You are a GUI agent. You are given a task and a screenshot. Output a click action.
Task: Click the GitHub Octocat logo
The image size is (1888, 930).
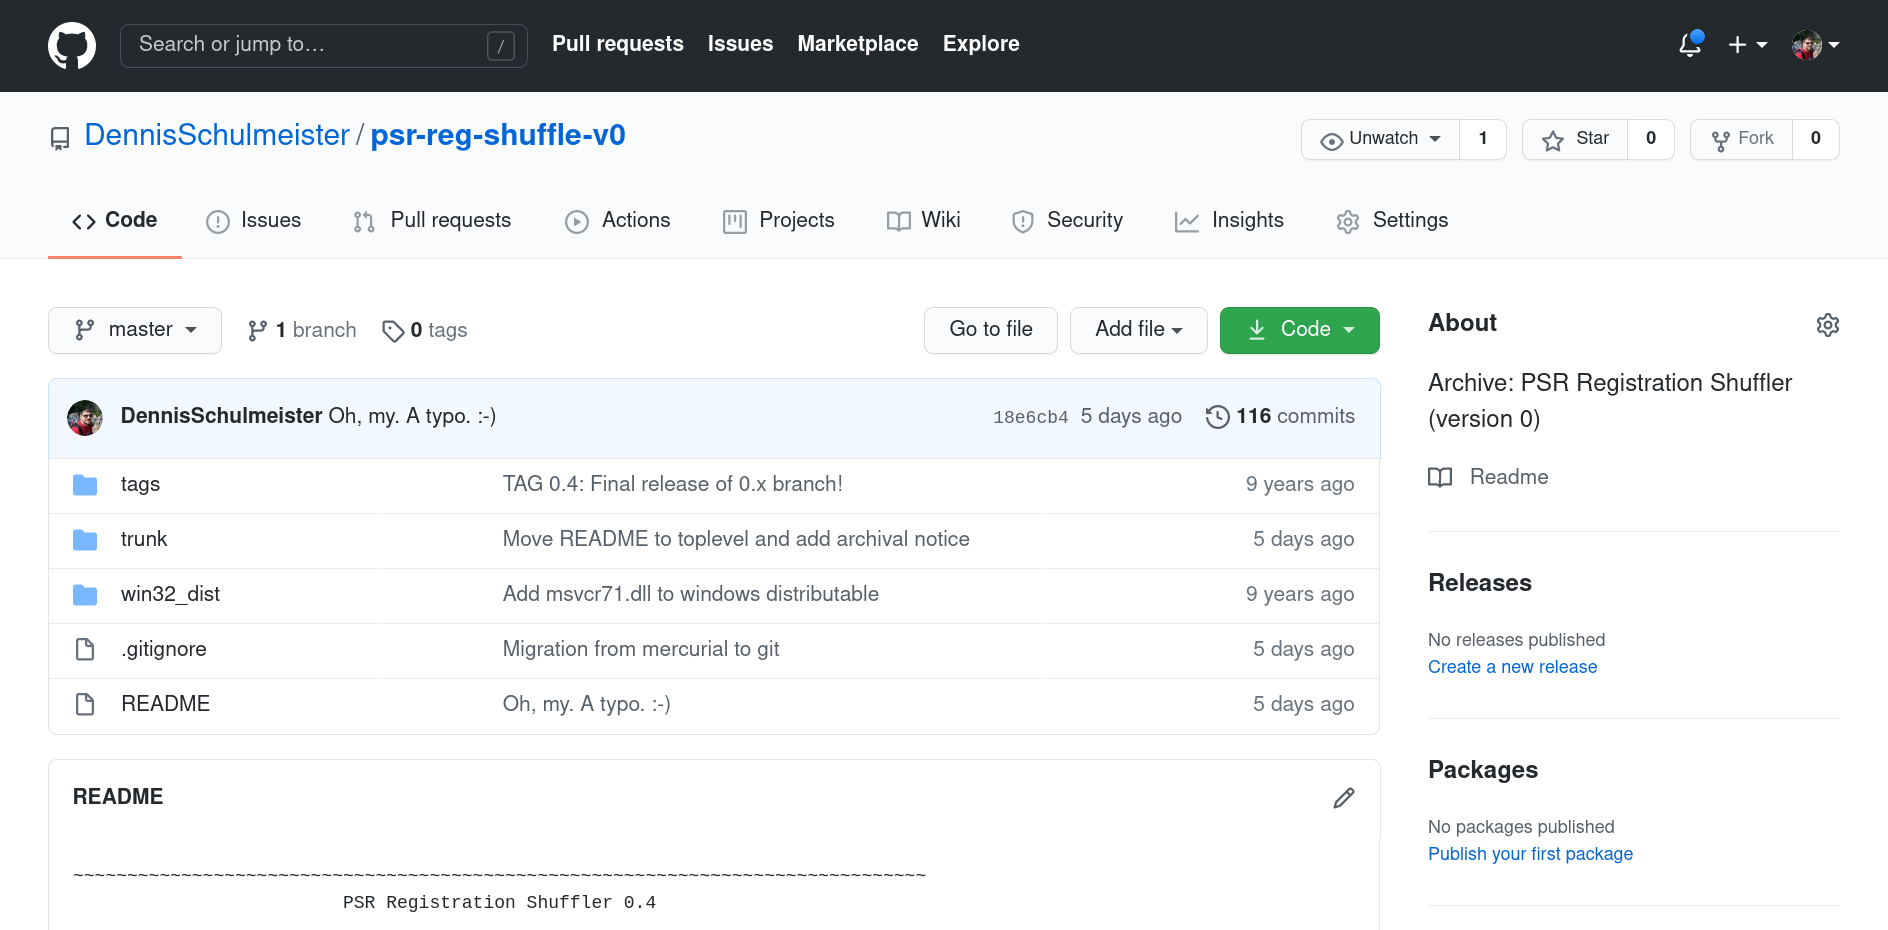[72, 46]
